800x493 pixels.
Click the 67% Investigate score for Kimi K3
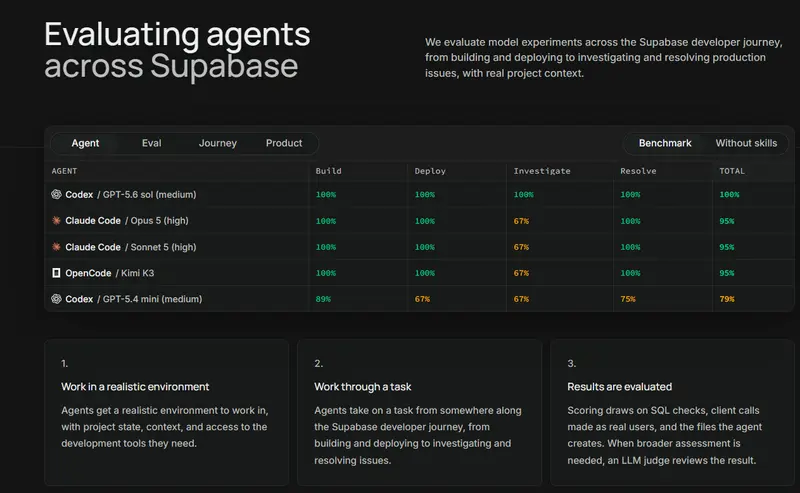[x=521, y=273]
